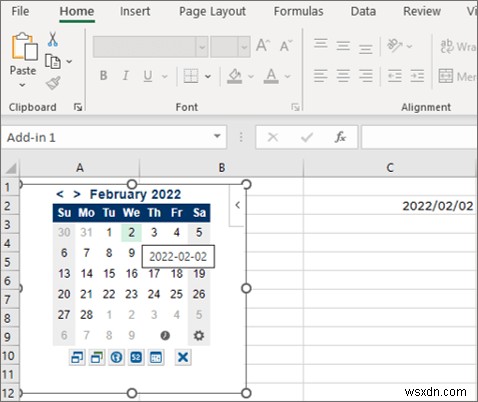Click the formula bar Enter checkmark
The image size is (478, 402).
click(x=307, y=137)
